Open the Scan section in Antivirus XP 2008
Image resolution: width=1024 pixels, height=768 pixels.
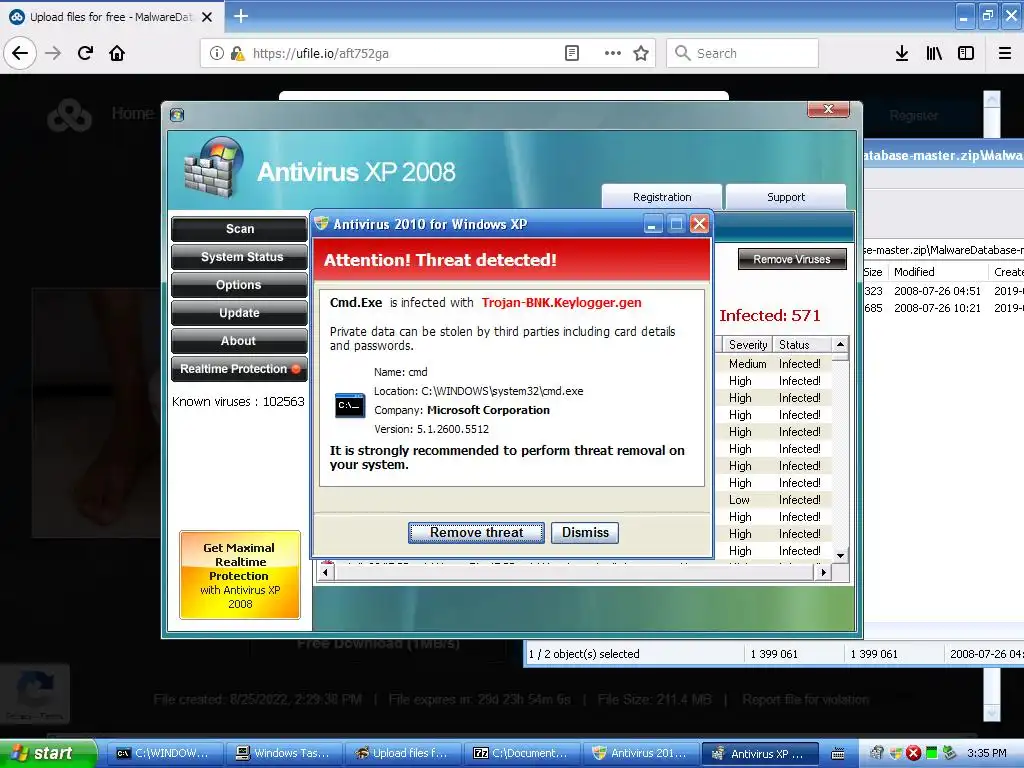pyautogui.click(x=239, y=229)
